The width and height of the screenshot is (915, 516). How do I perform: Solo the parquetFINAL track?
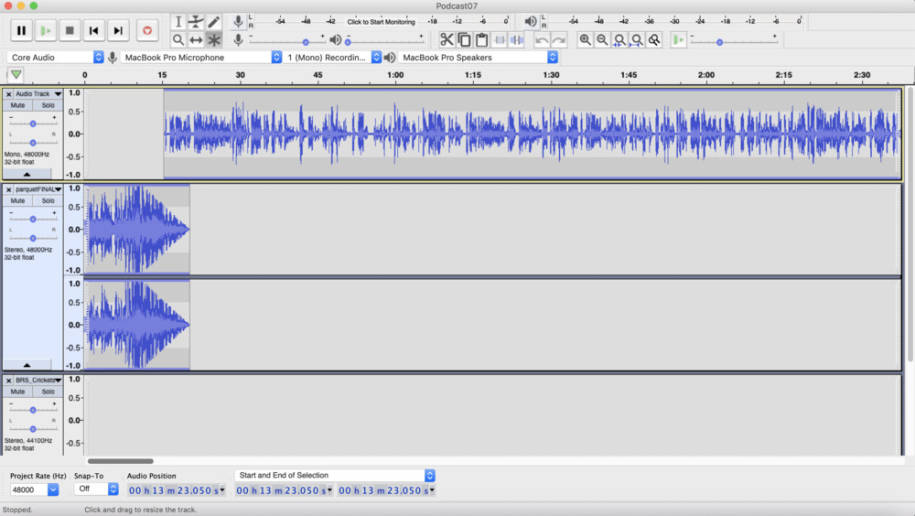click(48, 200)
